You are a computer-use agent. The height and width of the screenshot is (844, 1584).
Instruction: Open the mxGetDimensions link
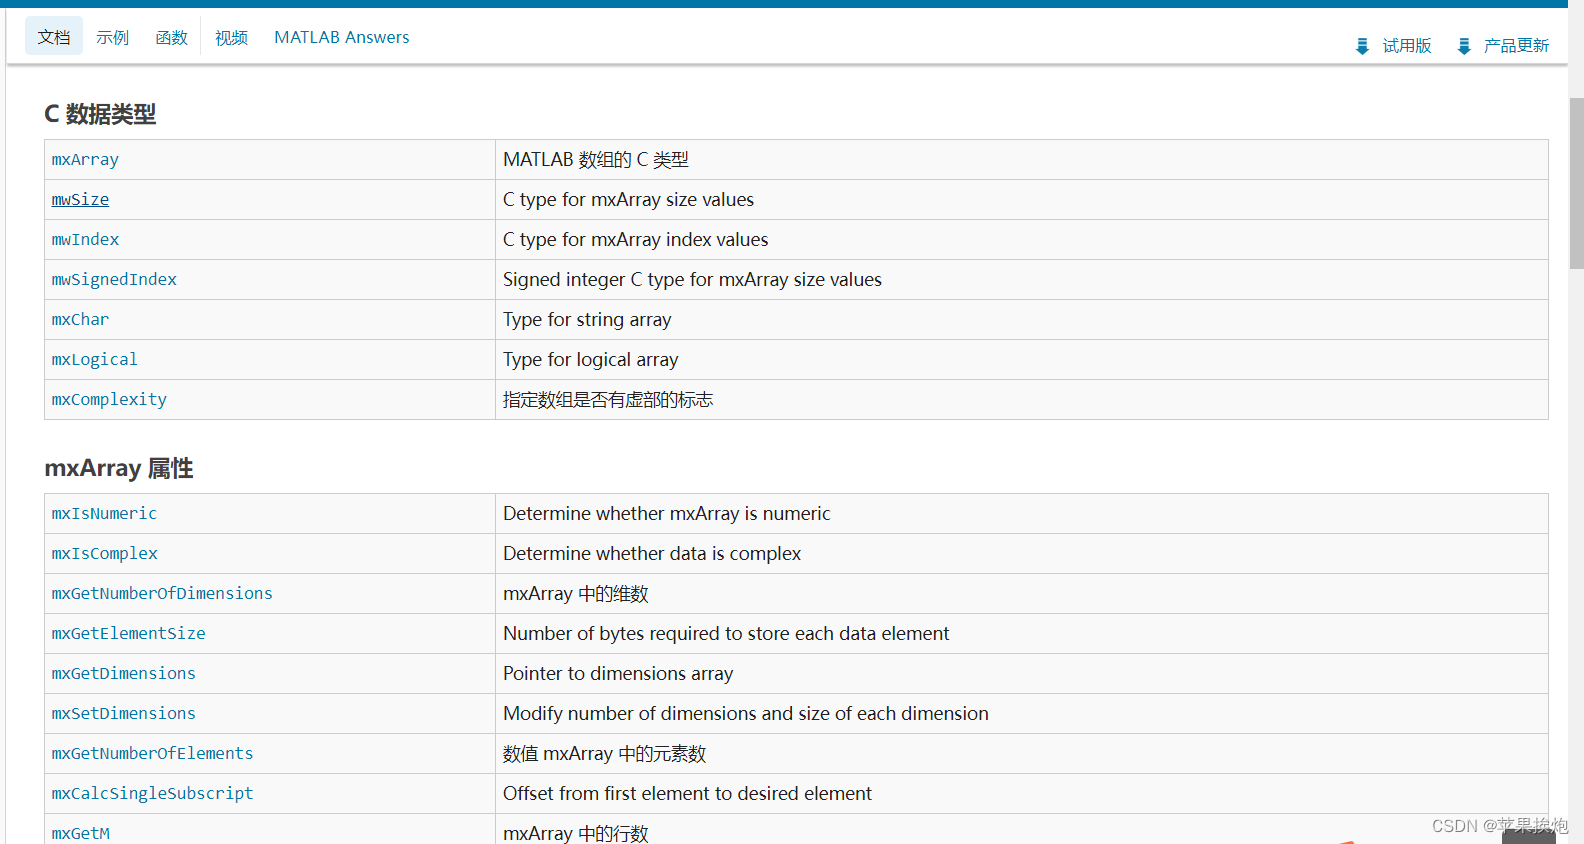(124, 674)
